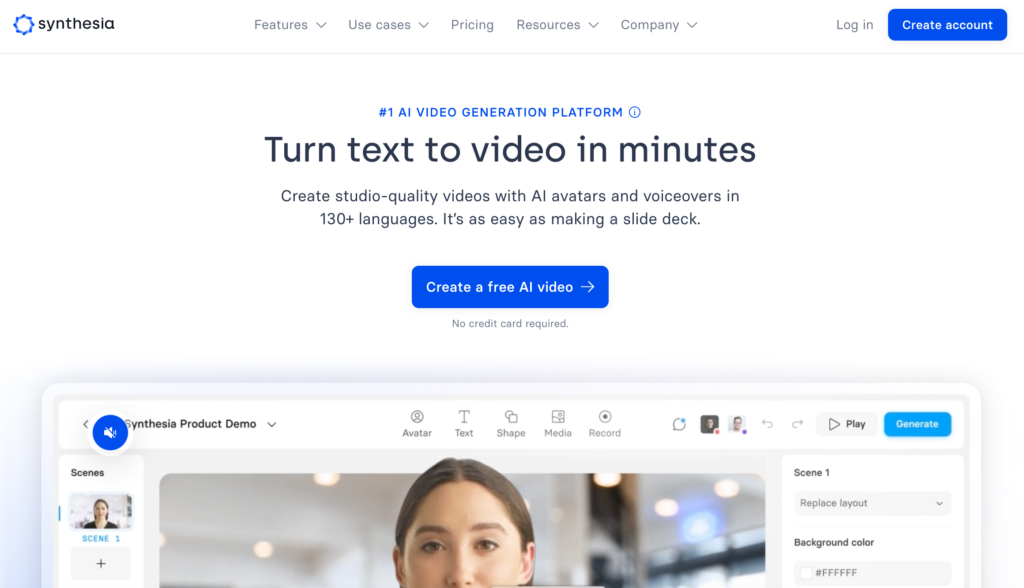Click the first collaborator avatar with red dot
Screen dimensions: 1024x588
click(709, 424)
